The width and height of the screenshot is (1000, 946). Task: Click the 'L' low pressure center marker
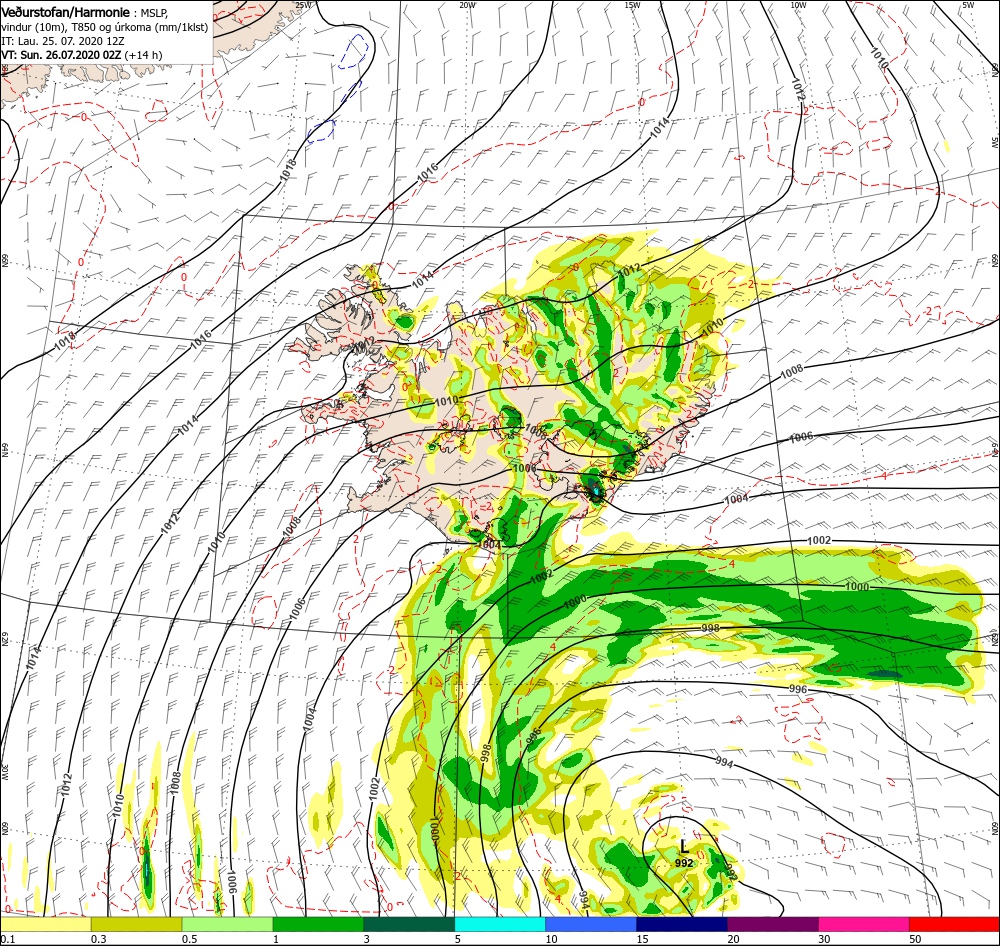coord(684,847)
